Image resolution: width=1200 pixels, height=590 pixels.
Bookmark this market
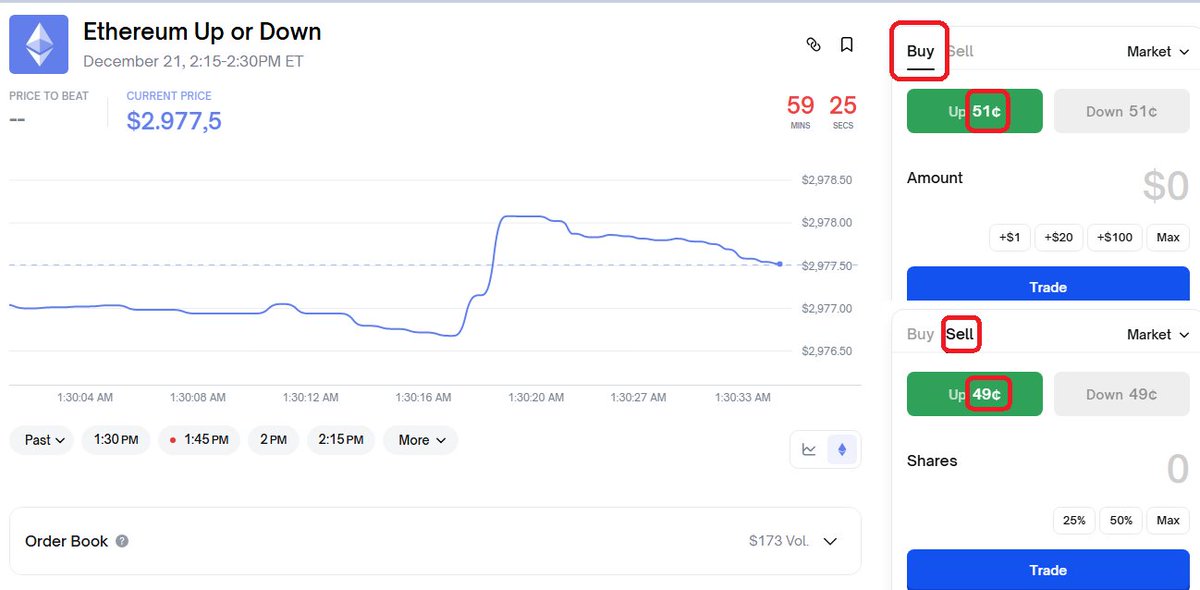[846, 44]
